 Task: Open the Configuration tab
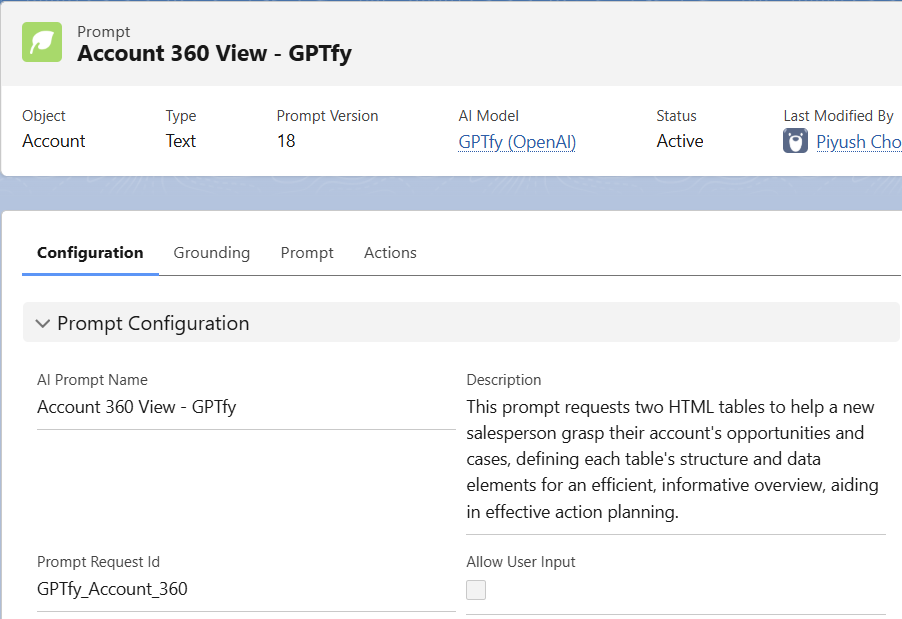(x=90, y=253)
